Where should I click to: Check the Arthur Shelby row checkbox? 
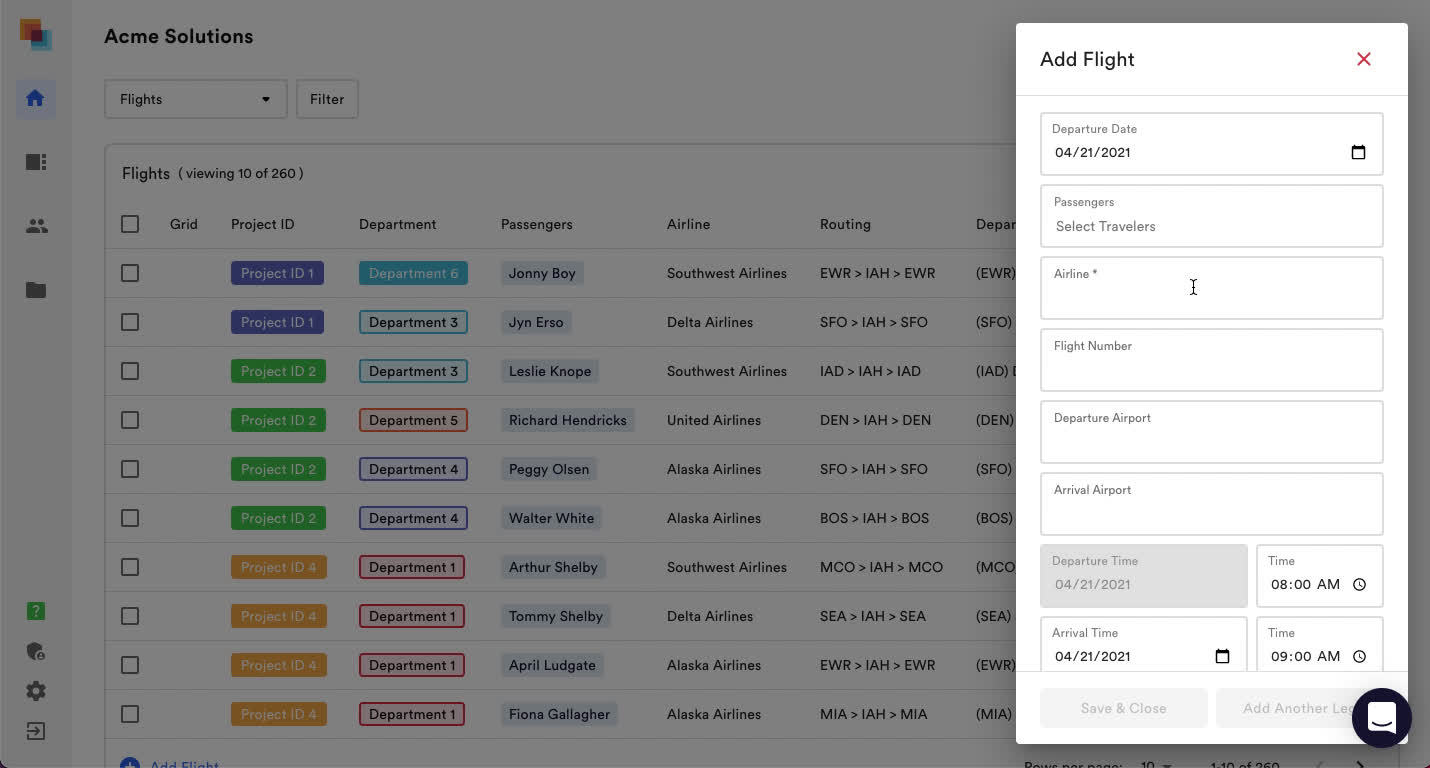tap(130, 567)
